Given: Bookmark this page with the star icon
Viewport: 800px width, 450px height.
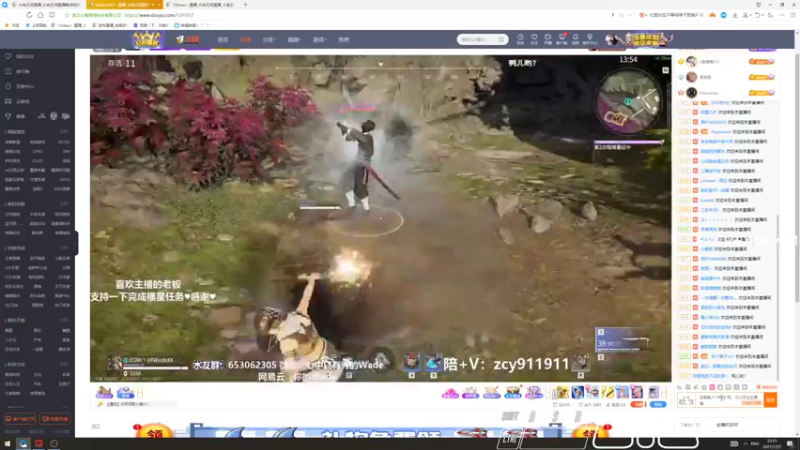Looking at the screenshot, I should pos(67,15).
